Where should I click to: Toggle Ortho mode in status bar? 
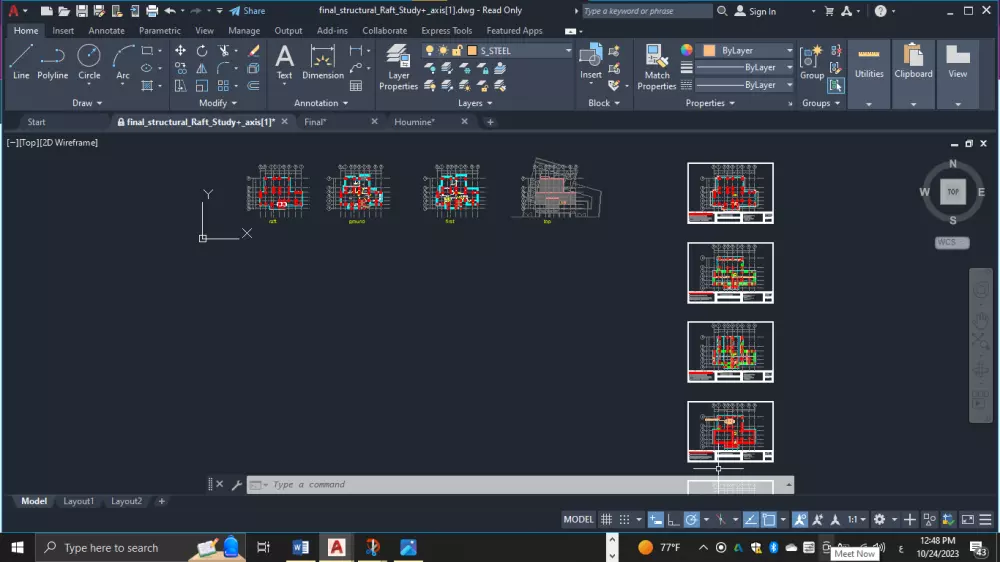pyautogui.click(x=673, y=519)
